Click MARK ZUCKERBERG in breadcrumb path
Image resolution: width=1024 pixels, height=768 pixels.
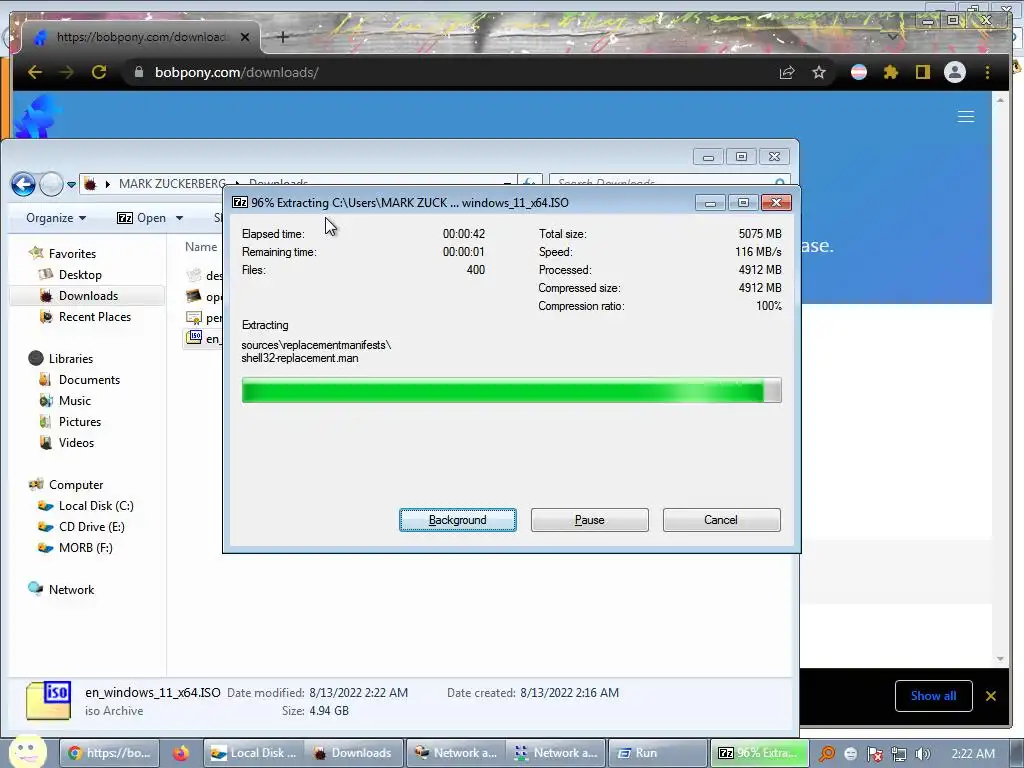172,184
